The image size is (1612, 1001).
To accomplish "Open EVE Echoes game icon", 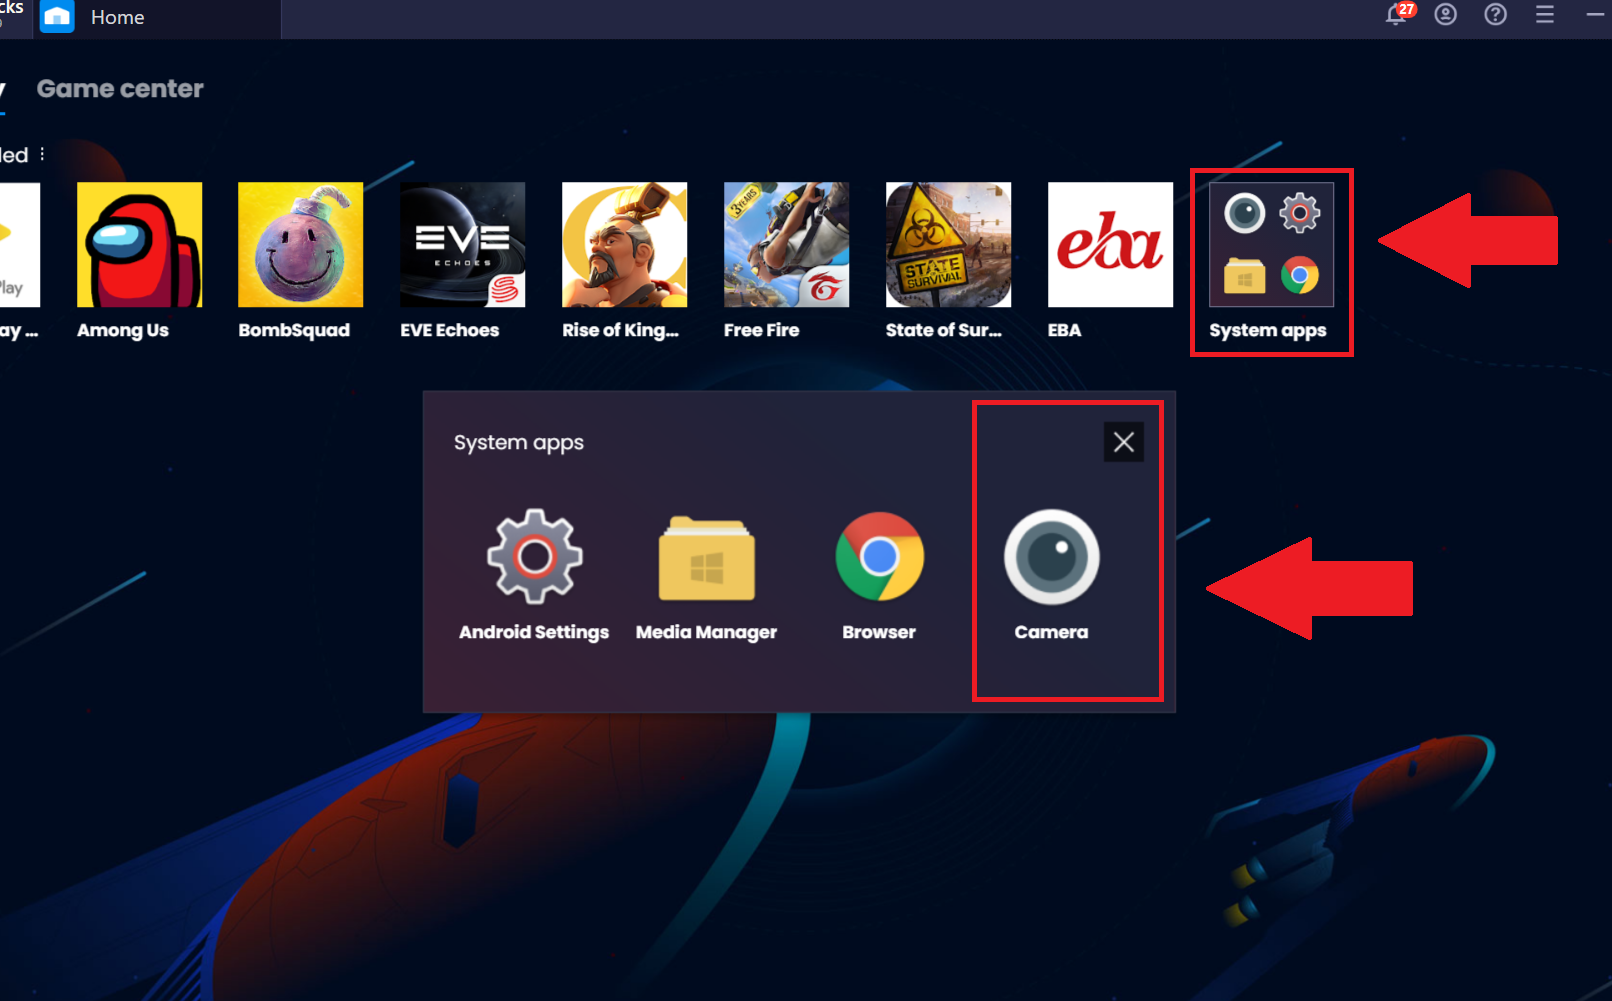I will pyautogui.click(x=462, y=244).
